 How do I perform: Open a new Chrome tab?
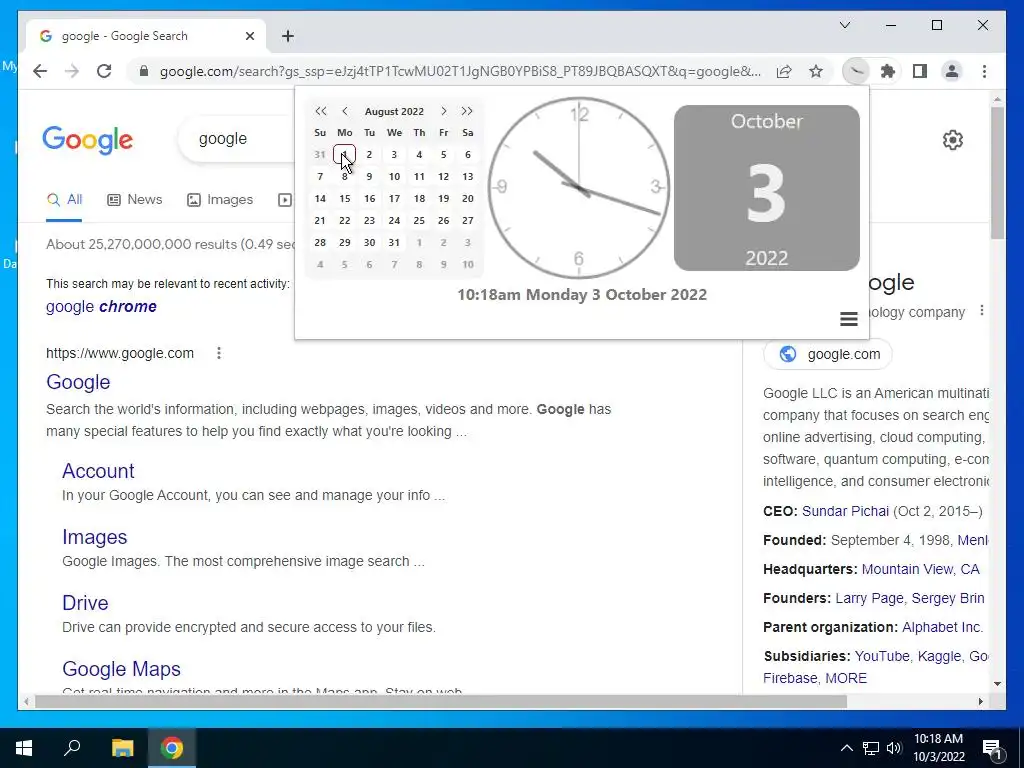pos(288,36)
